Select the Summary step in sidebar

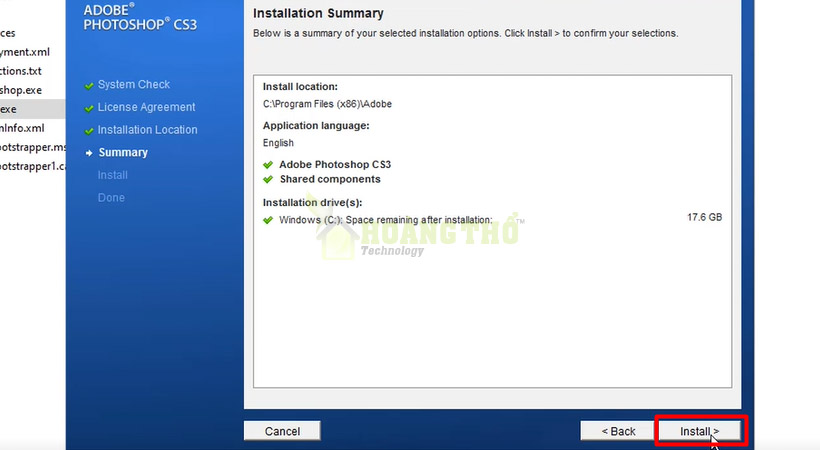(x=123, y=152)
